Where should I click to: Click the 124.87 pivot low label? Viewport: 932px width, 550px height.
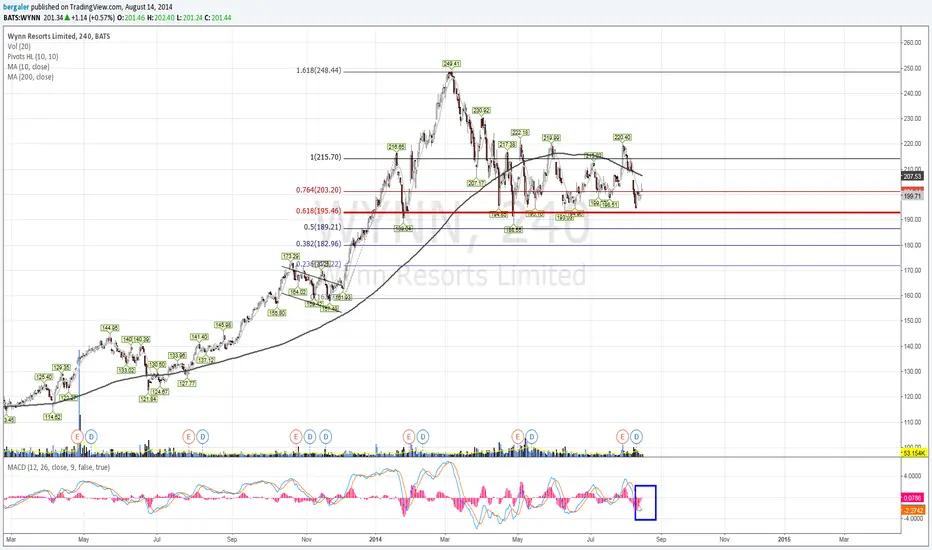pos(160,392)
